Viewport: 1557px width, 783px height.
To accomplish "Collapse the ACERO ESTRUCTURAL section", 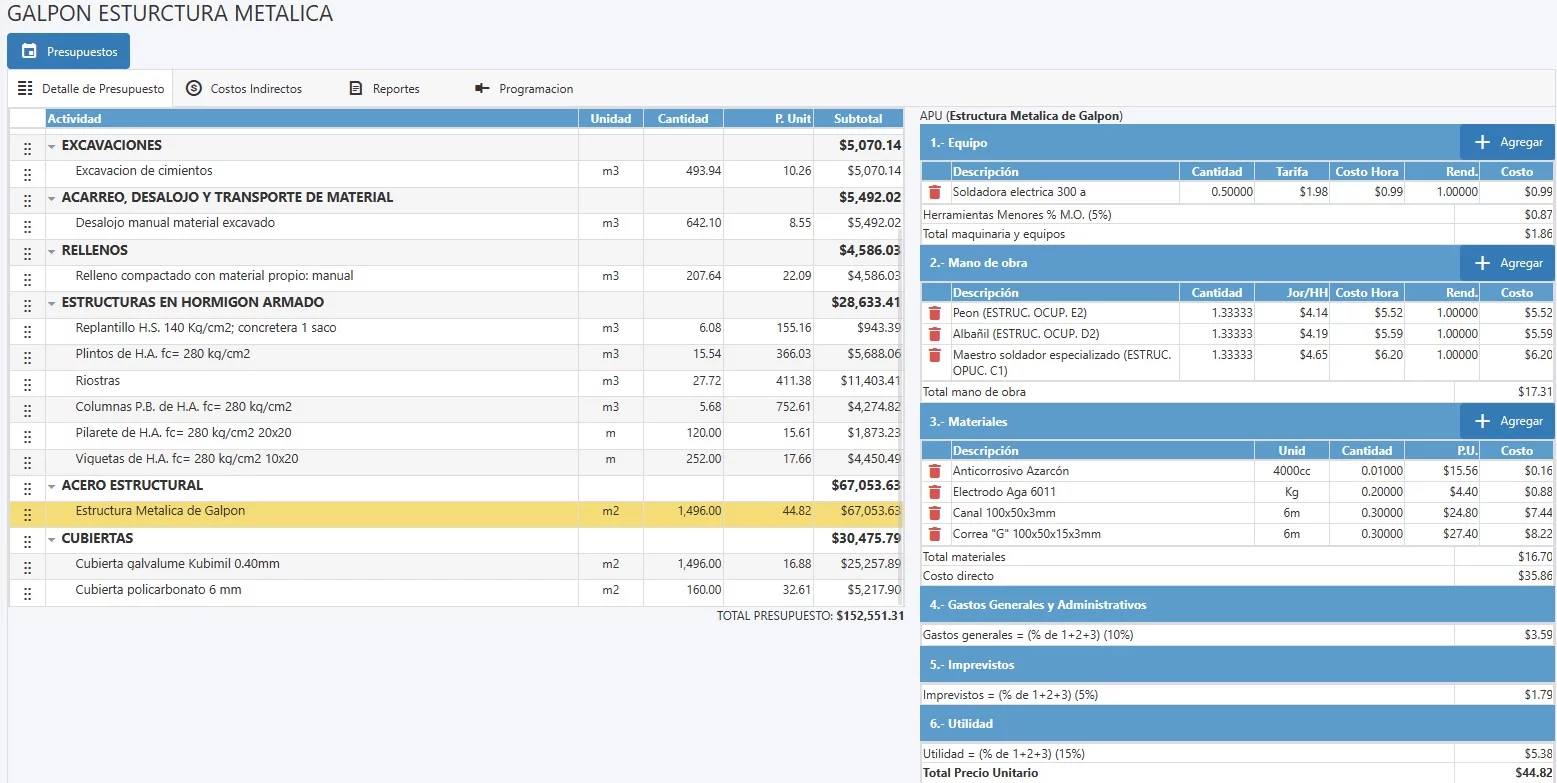I will 52,486.
